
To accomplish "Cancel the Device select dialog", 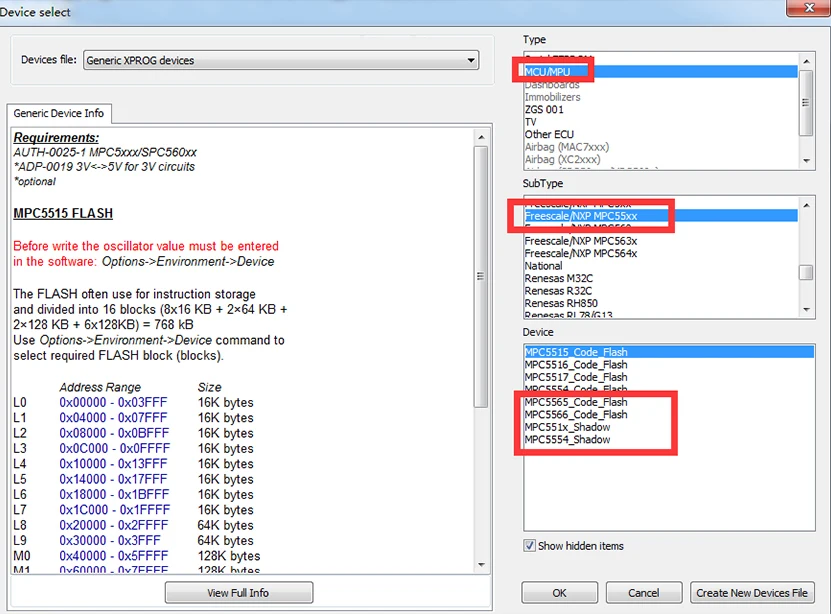I will [644, 593].
